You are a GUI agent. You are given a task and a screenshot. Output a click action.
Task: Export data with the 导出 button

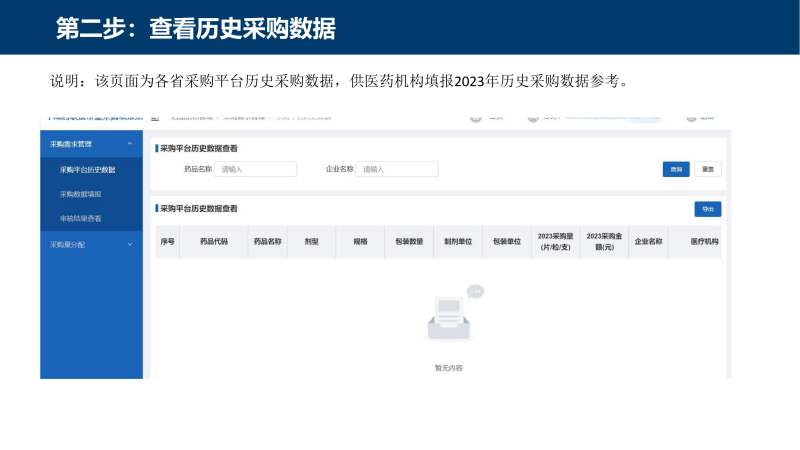pyautogui.click(x=708, y=209)
